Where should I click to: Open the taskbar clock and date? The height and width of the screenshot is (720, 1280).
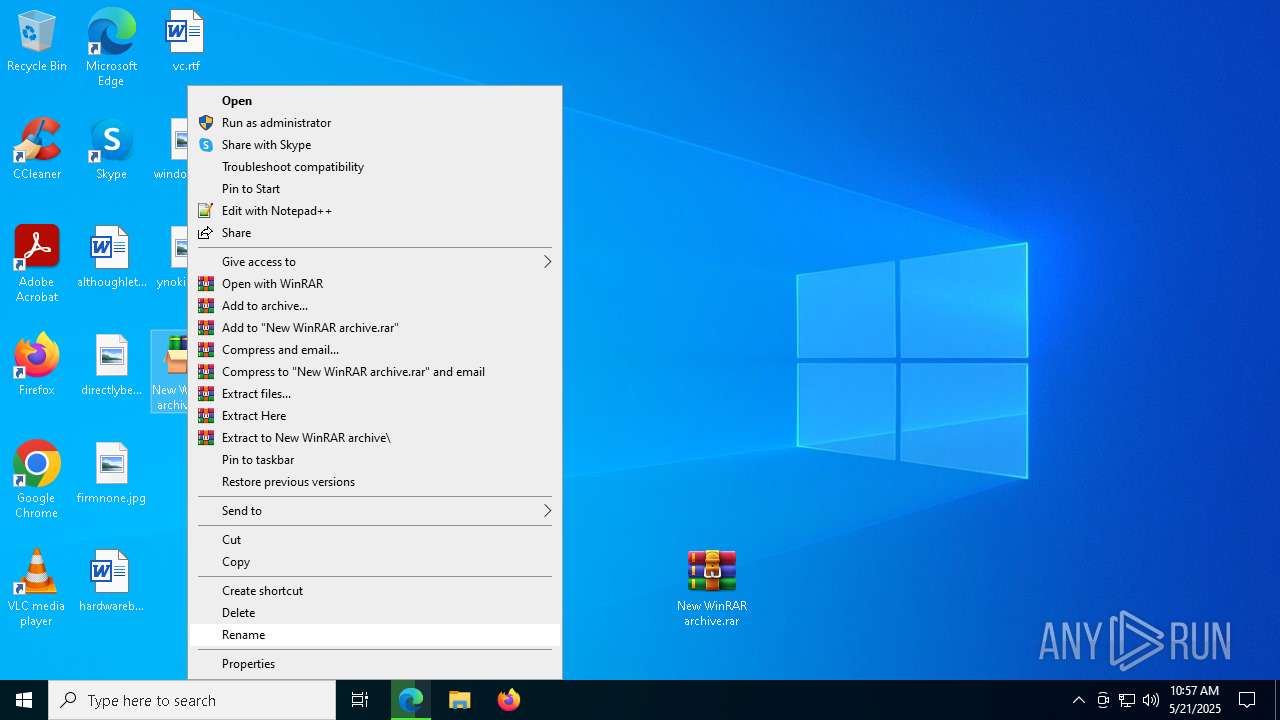(x=1195, y=700)
